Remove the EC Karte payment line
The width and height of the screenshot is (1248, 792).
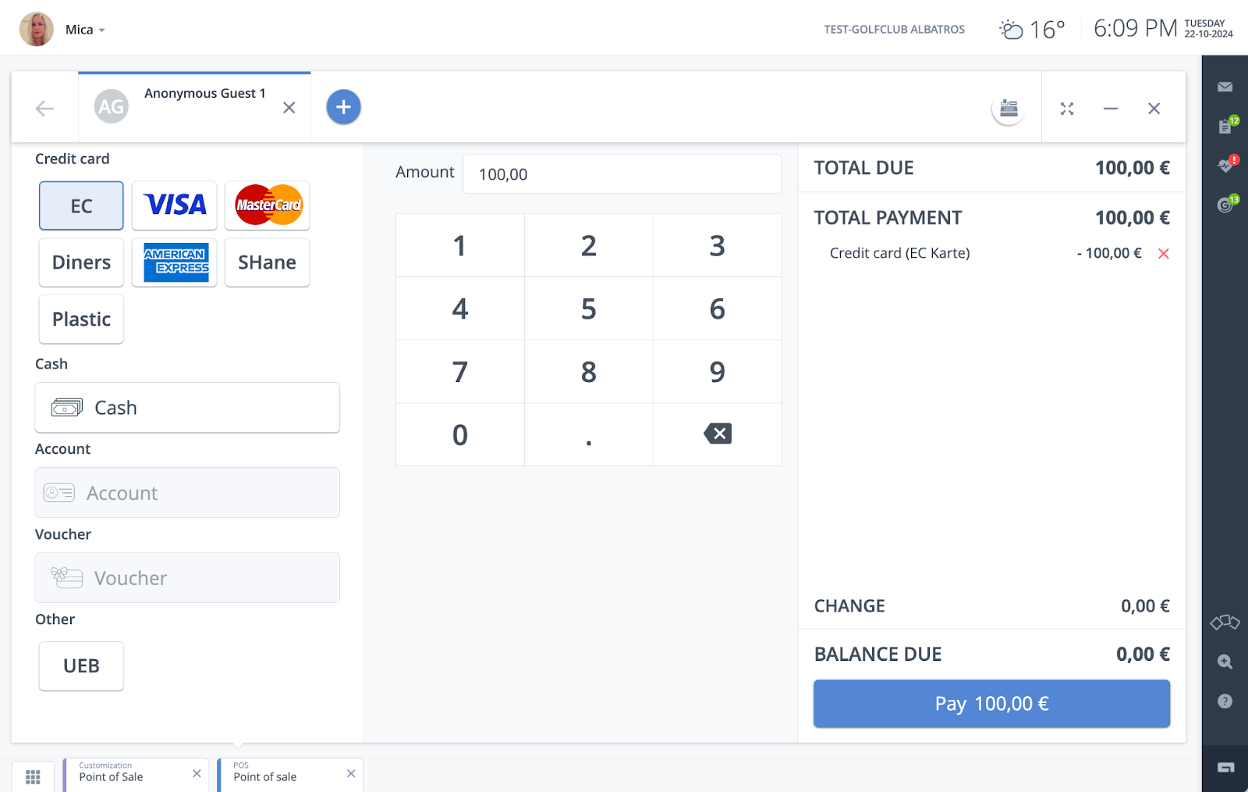1163,254
